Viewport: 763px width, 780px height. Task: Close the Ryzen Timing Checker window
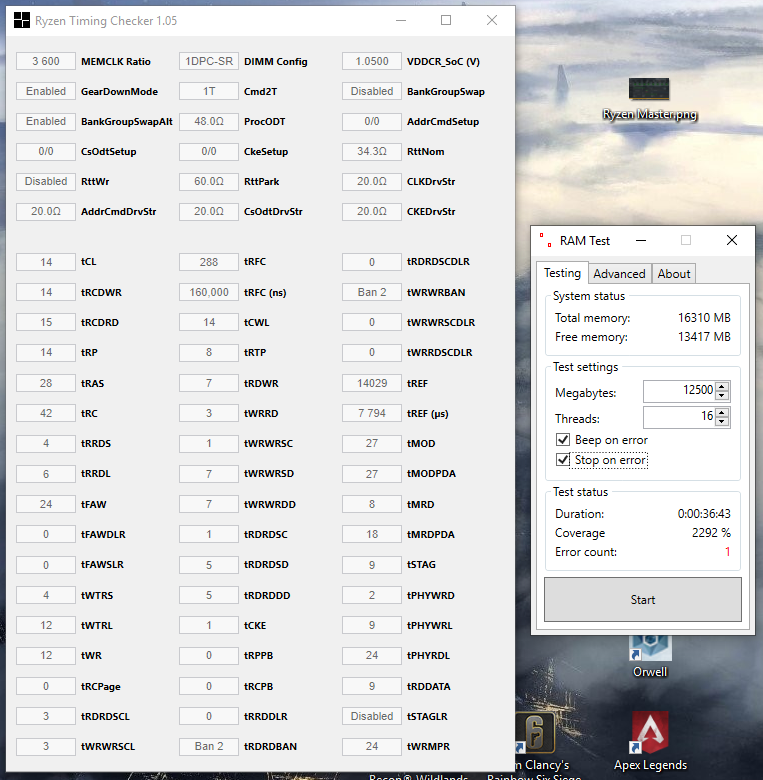point(492,20)
